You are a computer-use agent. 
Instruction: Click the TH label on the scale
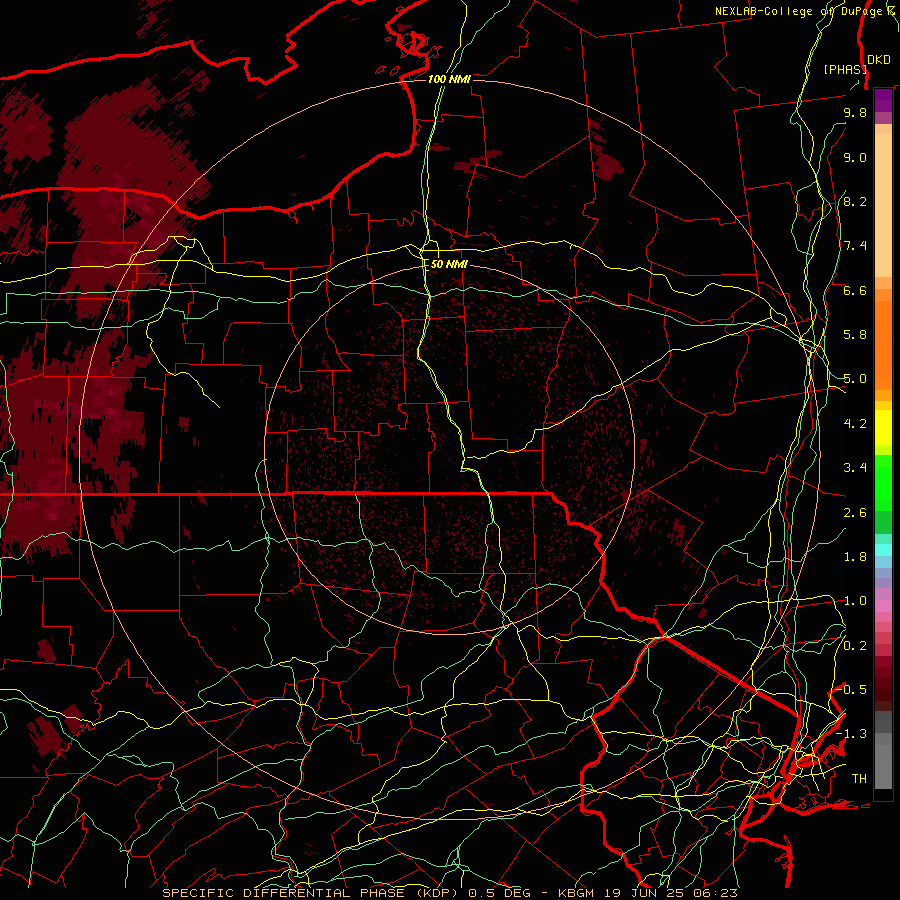click(859, 779)
